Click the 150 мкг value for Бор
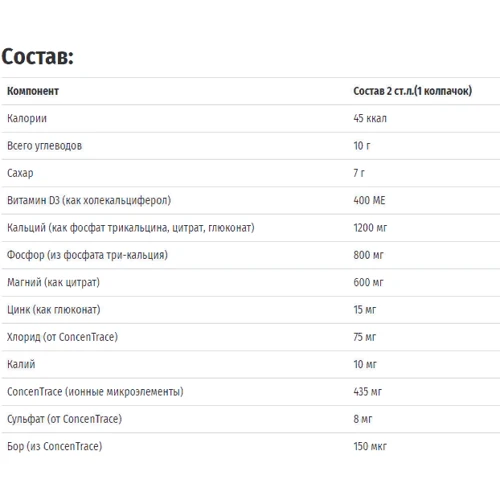 (x=370, y=446)
